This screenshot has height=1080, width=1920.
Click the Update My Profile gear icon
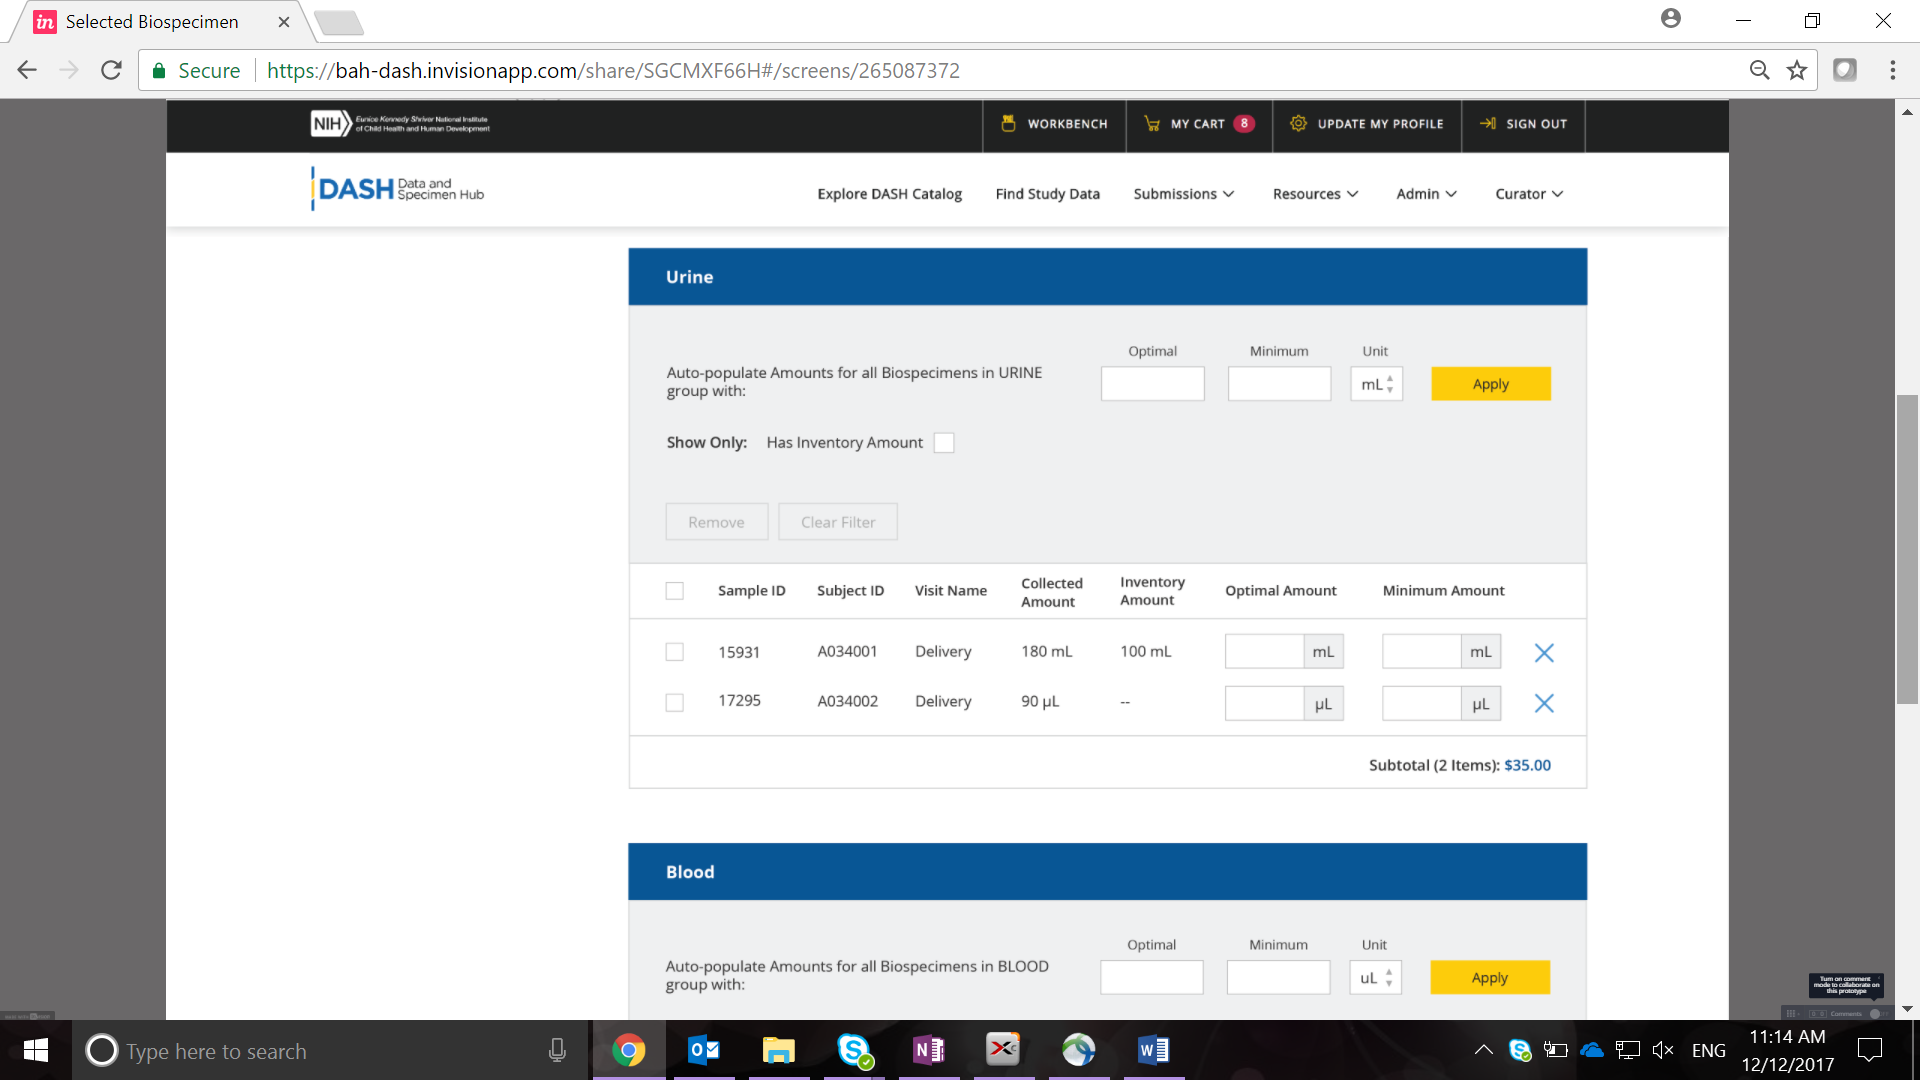(1298, 124)
